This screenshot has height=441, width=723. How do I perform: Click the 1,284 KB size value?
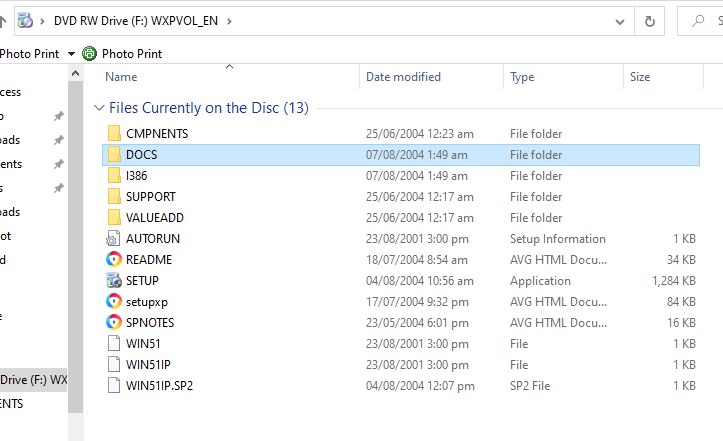(x=674, y=280)
